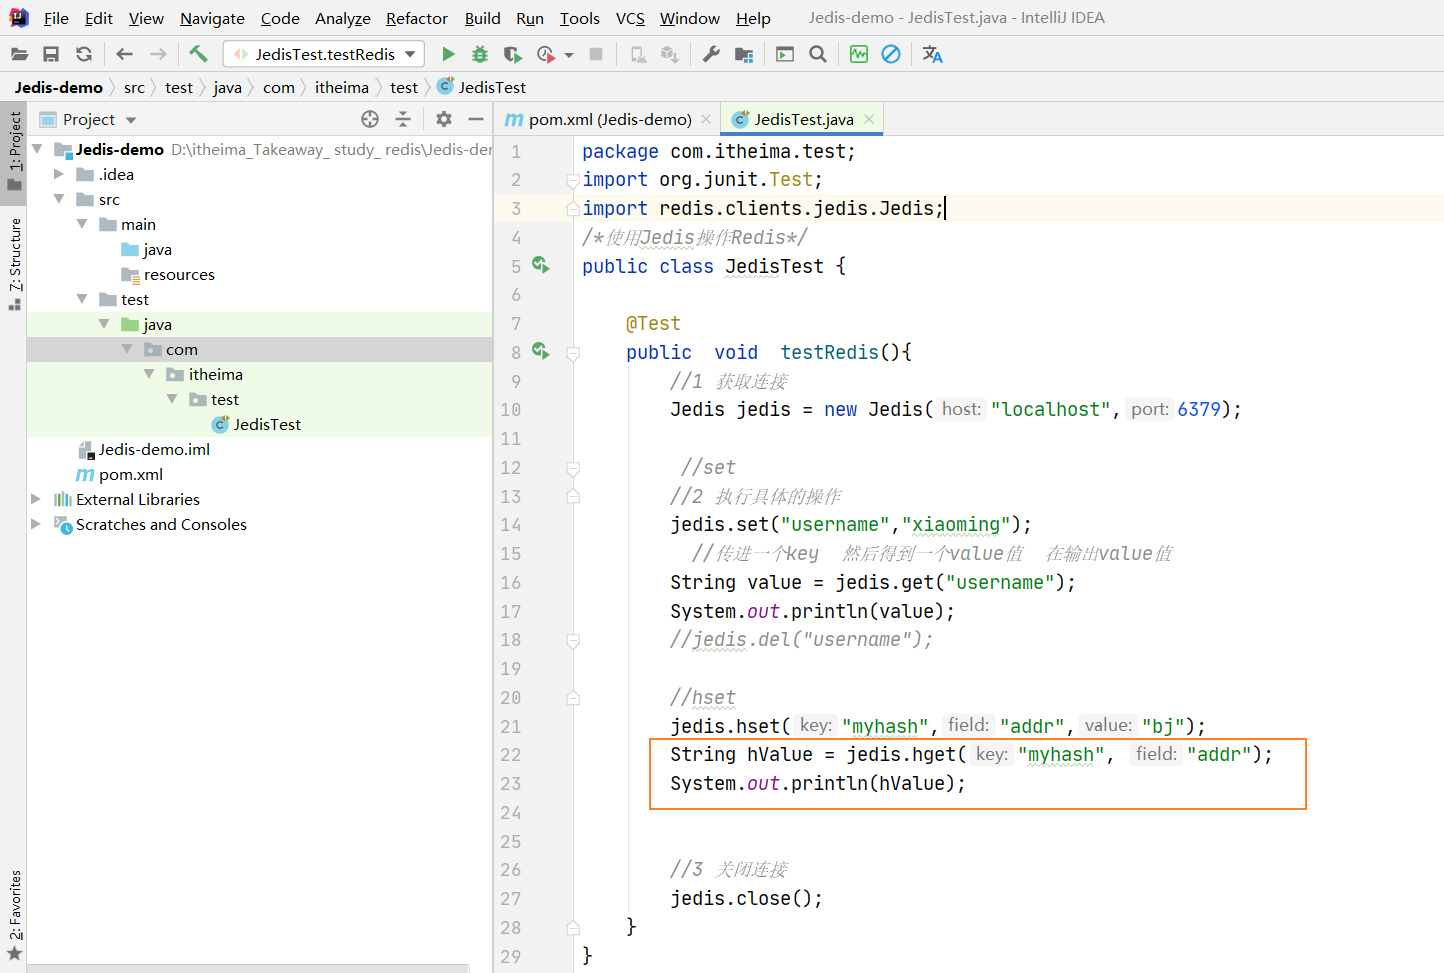This screenshot has width=1444, height=973.
Task: Run JedisTest.testRedis with the green play icon
Action: point(448,54)
